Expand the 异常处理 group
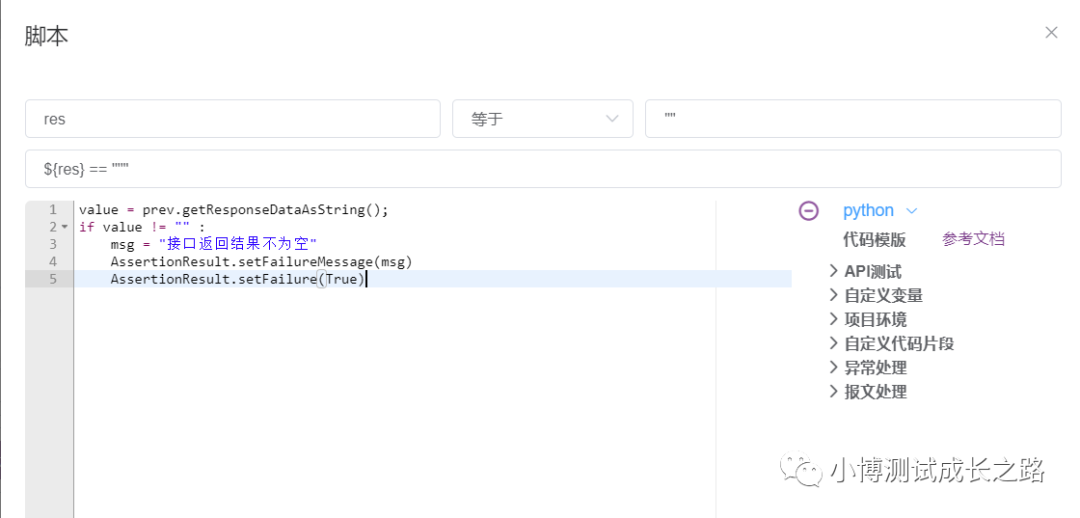 click(x=868, y=367)
